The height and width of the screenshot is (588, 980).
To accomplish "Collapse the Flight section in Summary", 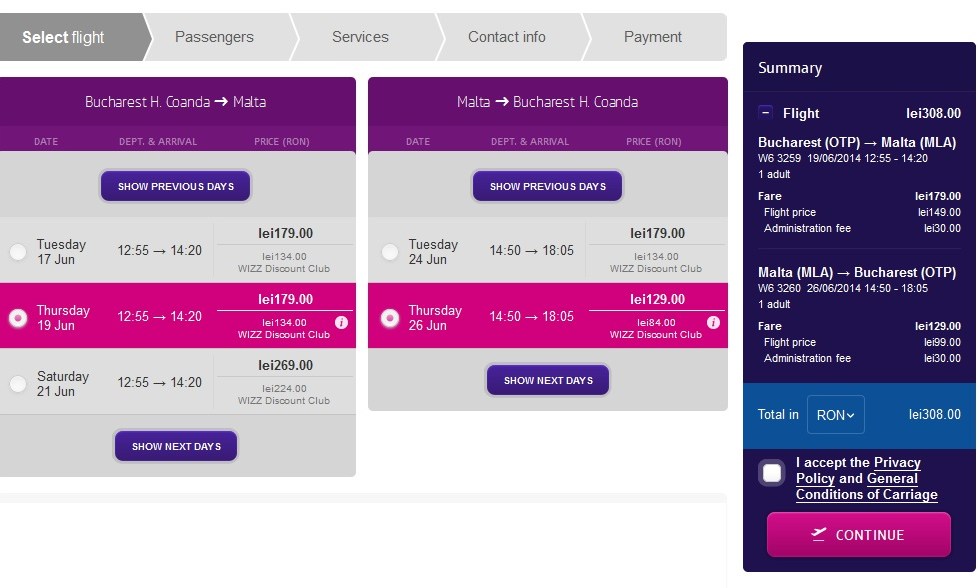I will pos(765,113).
